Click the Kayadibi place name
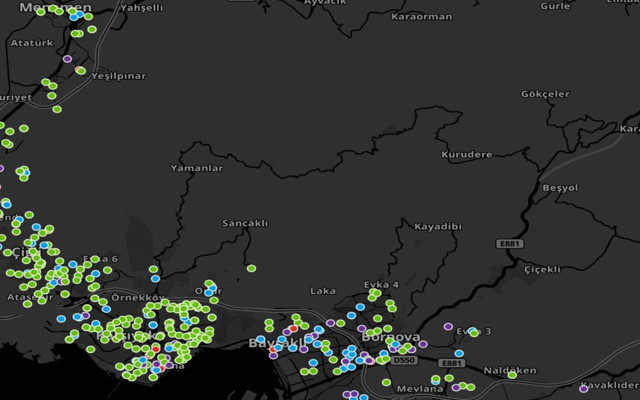This screenshot has height=400, width=640. [437, 226]
